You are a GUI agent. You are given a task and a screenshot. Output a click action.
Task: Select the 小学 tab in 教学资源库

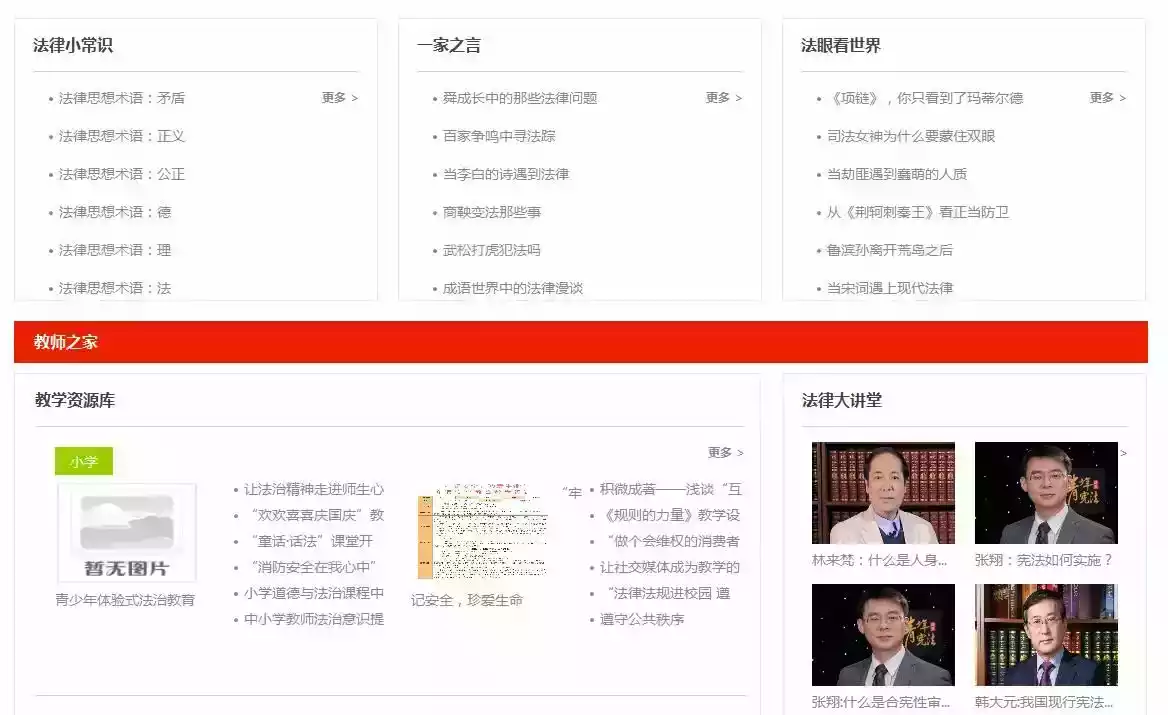click(x=83, y=461)
